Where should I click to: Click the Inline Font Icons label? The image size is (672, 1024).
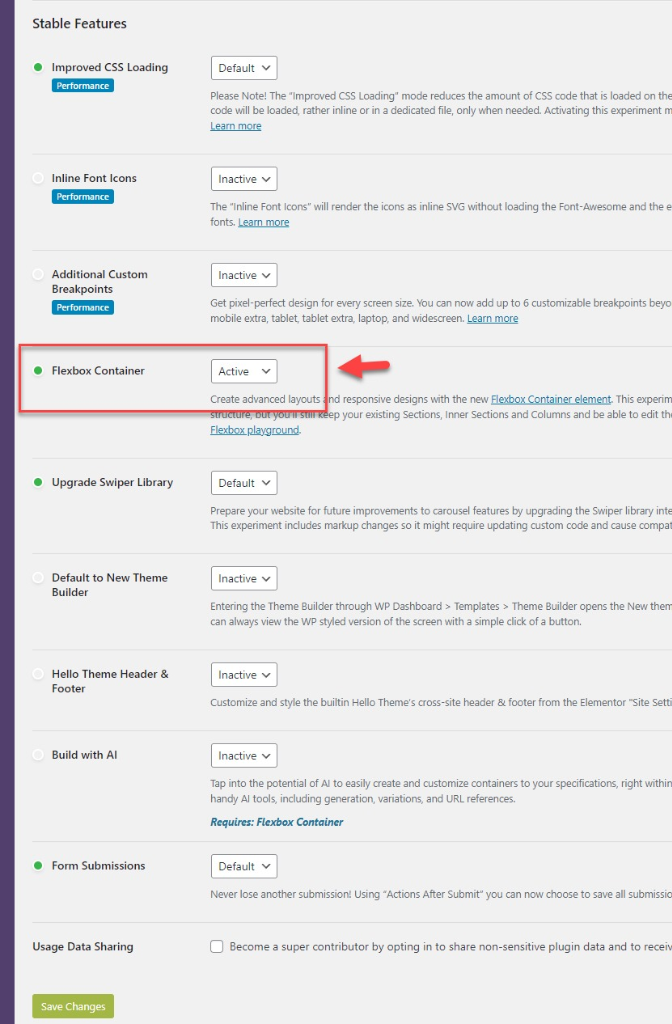(x=94, y=178)
